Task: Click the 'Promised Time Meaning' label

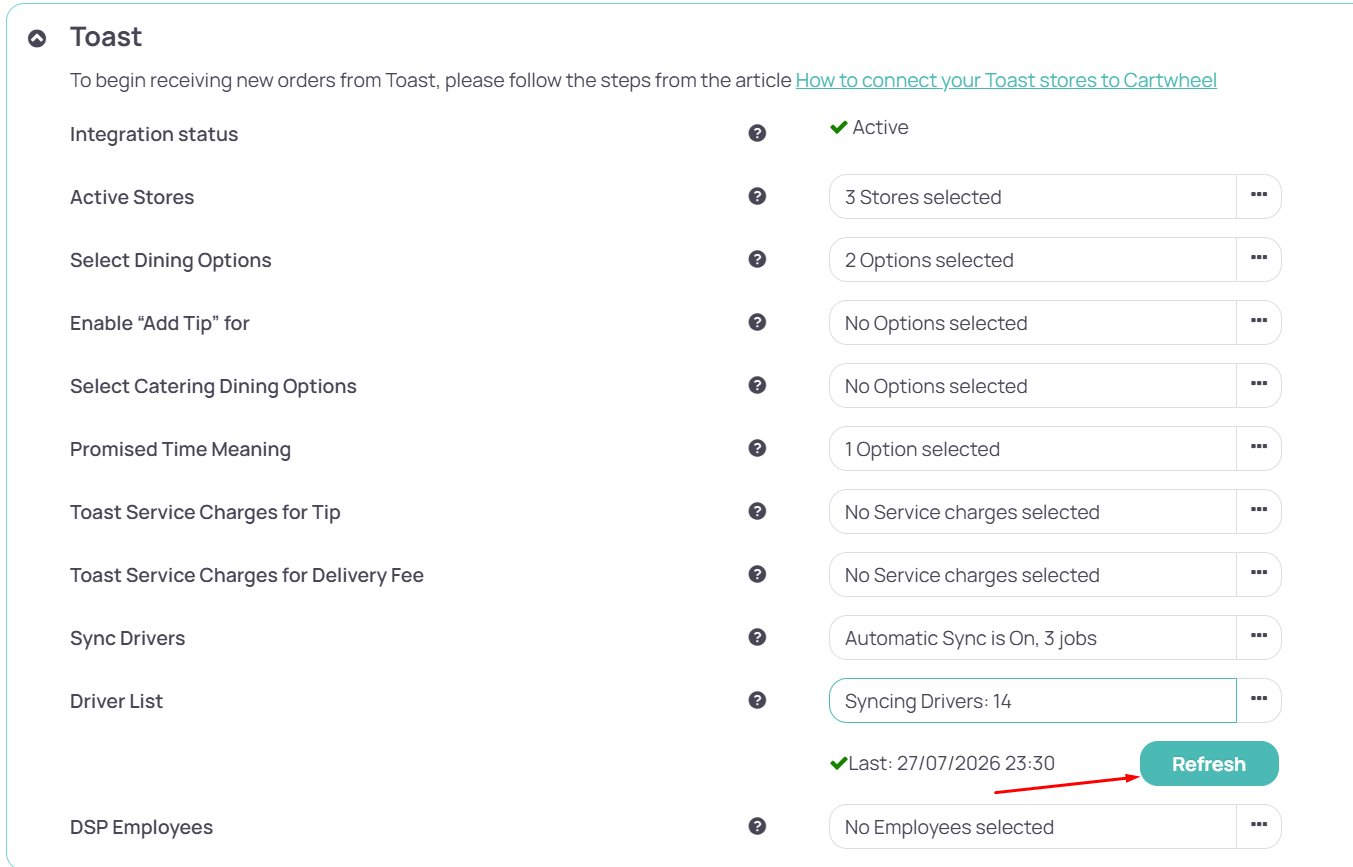Action: tap(180, 449)
